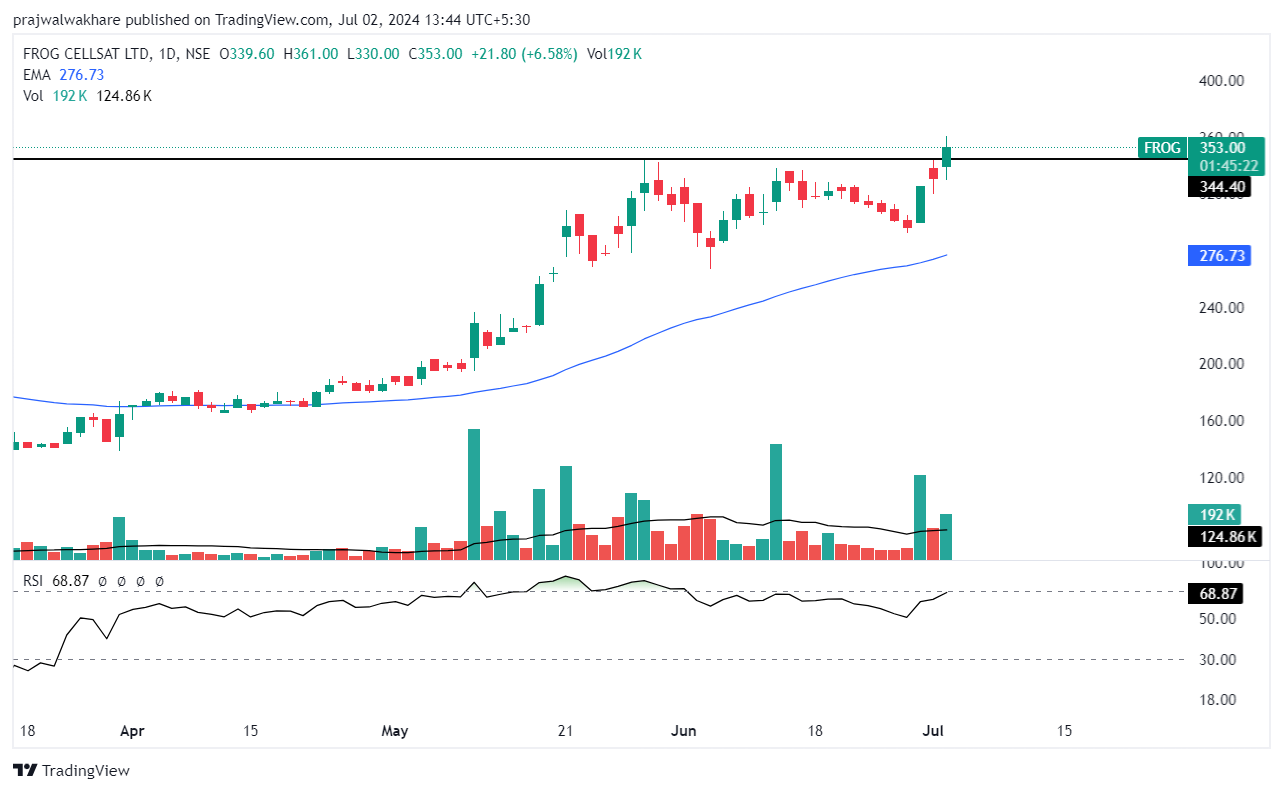Select the 344.40 horizontal line price label
Image resolution: width=1283 pixels, height=792 pixels.
point(1221,187)
